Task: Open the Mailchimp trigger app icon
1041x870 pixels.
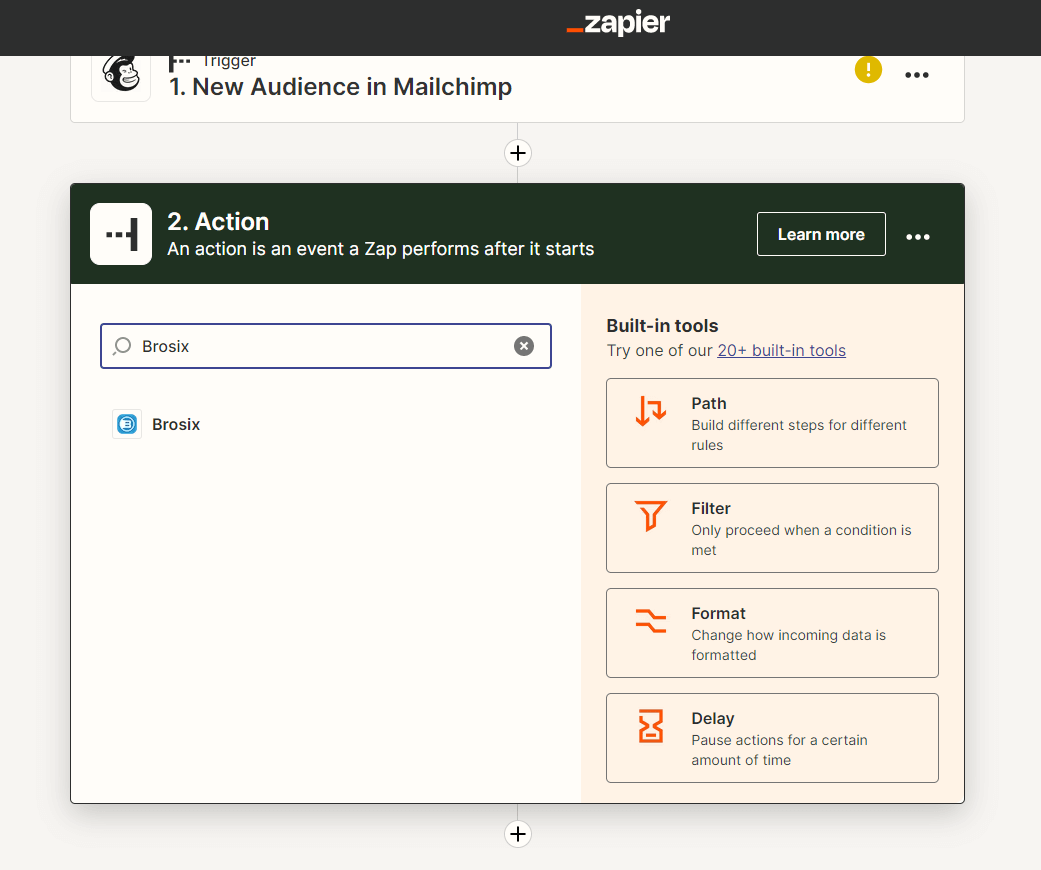Action: coord(121,76)
